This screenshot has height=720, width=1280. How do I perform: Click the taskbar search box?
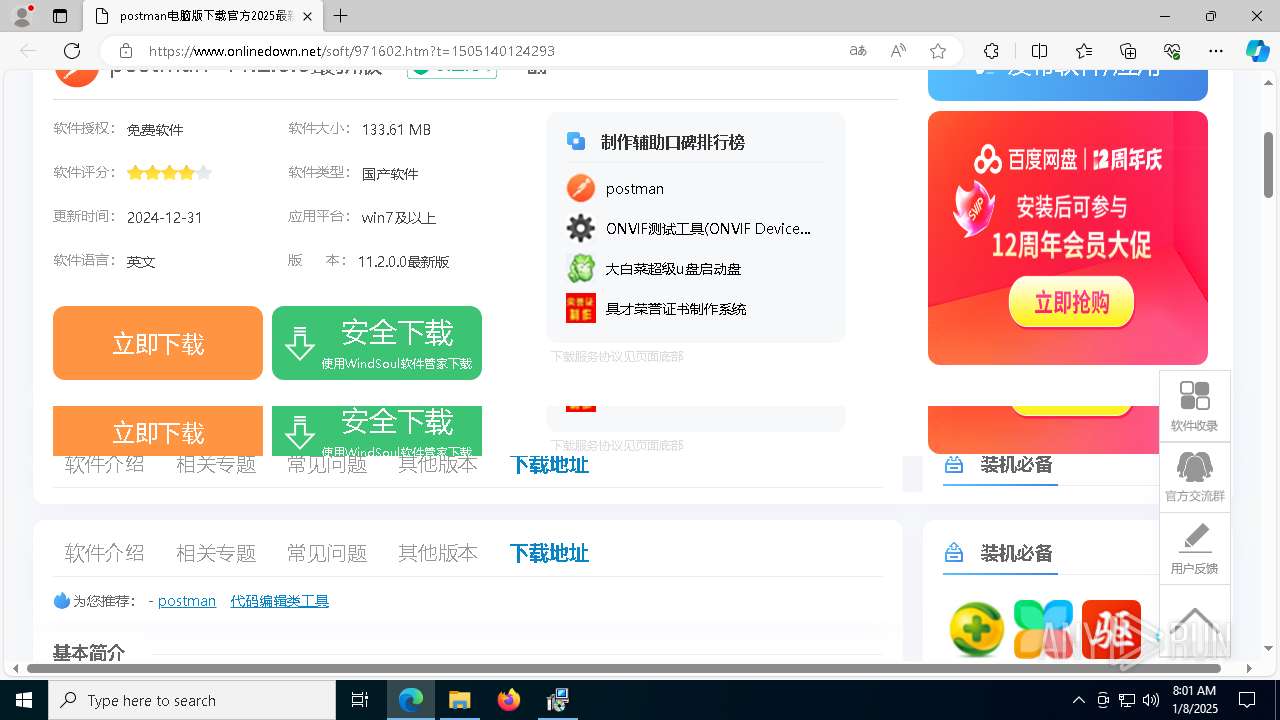tap(192, 700)
